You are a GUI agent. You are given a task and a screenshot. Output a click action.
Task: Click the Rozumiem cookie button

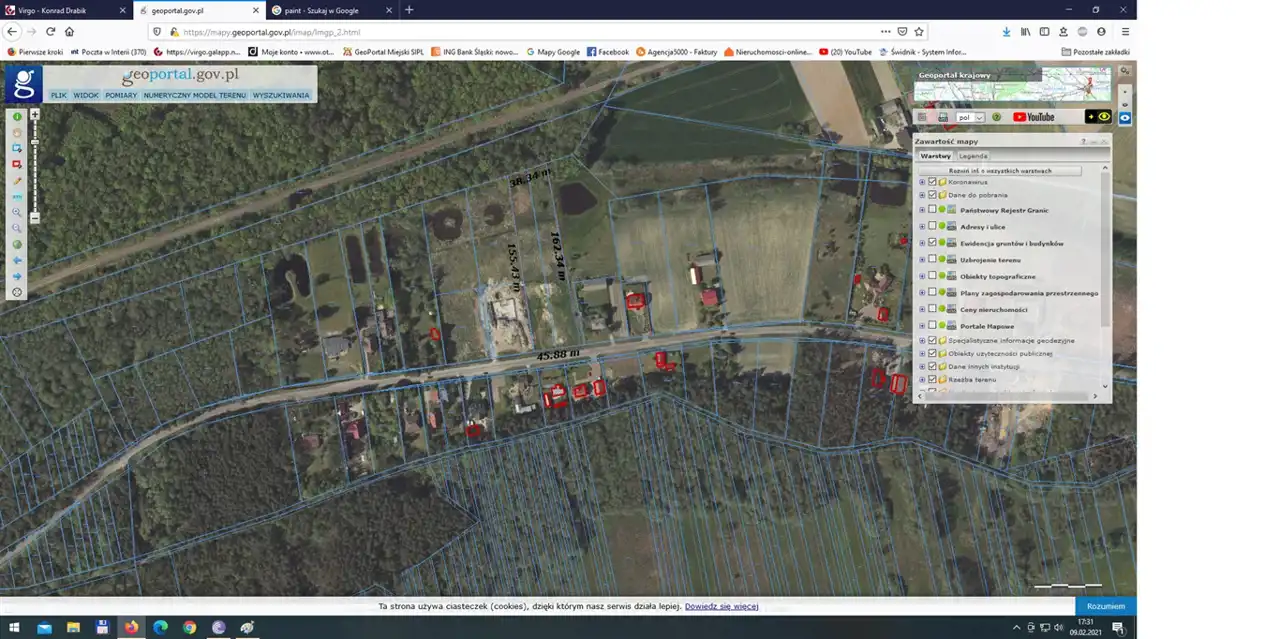tap(1105, 606)
